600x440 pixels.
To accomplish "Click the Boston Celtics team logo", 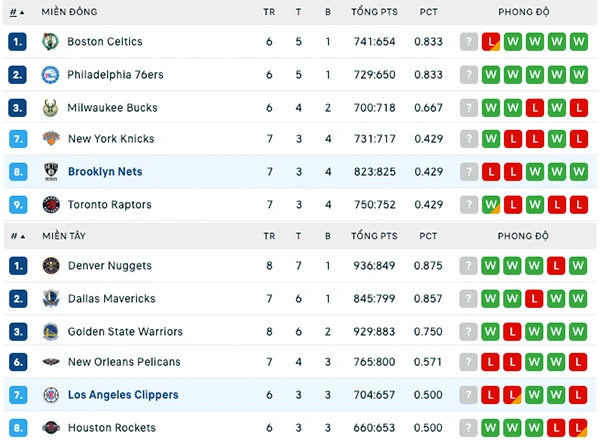I will tap(50, 41).
